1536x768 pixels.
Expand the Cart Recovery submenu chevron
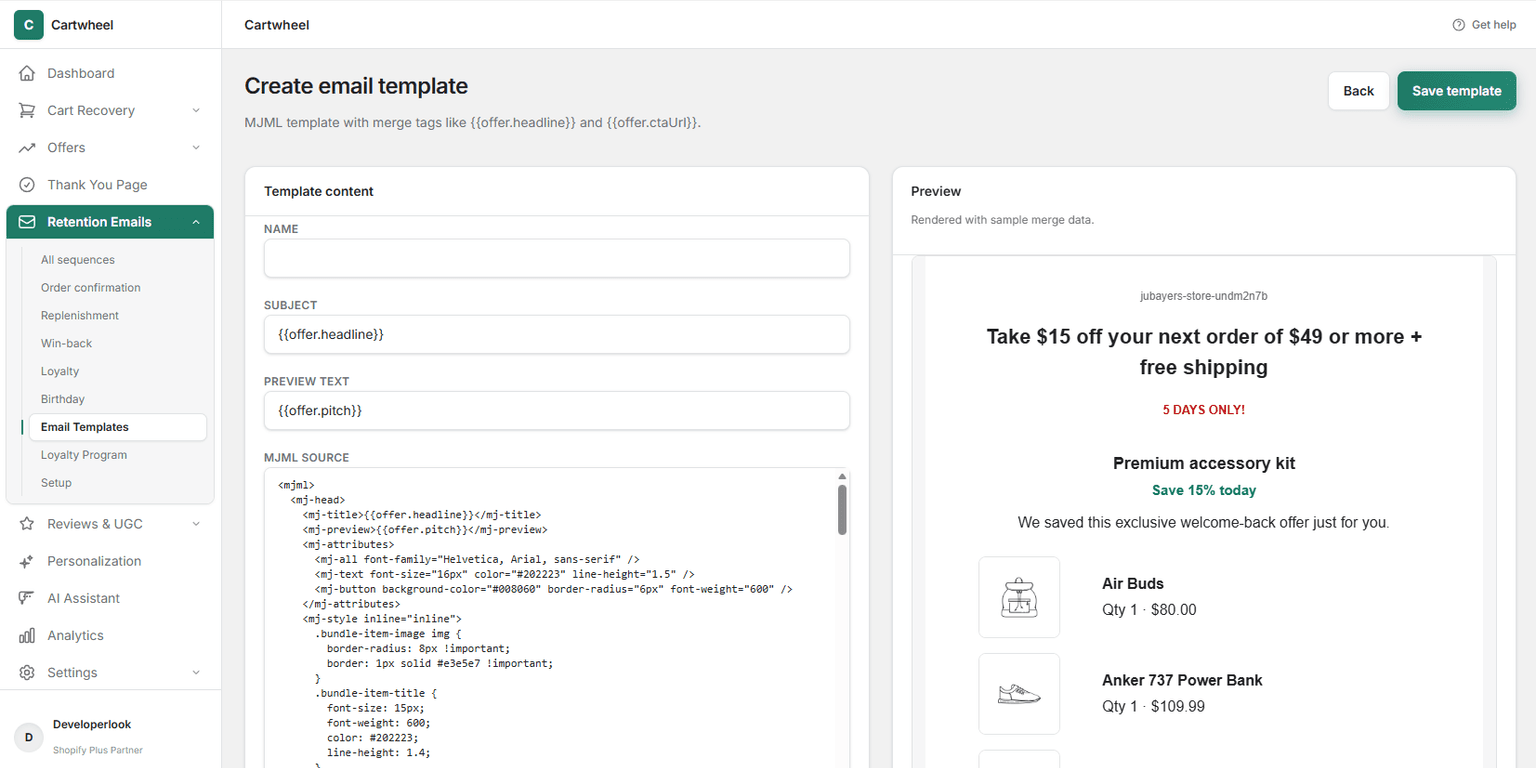pos(196,110)
